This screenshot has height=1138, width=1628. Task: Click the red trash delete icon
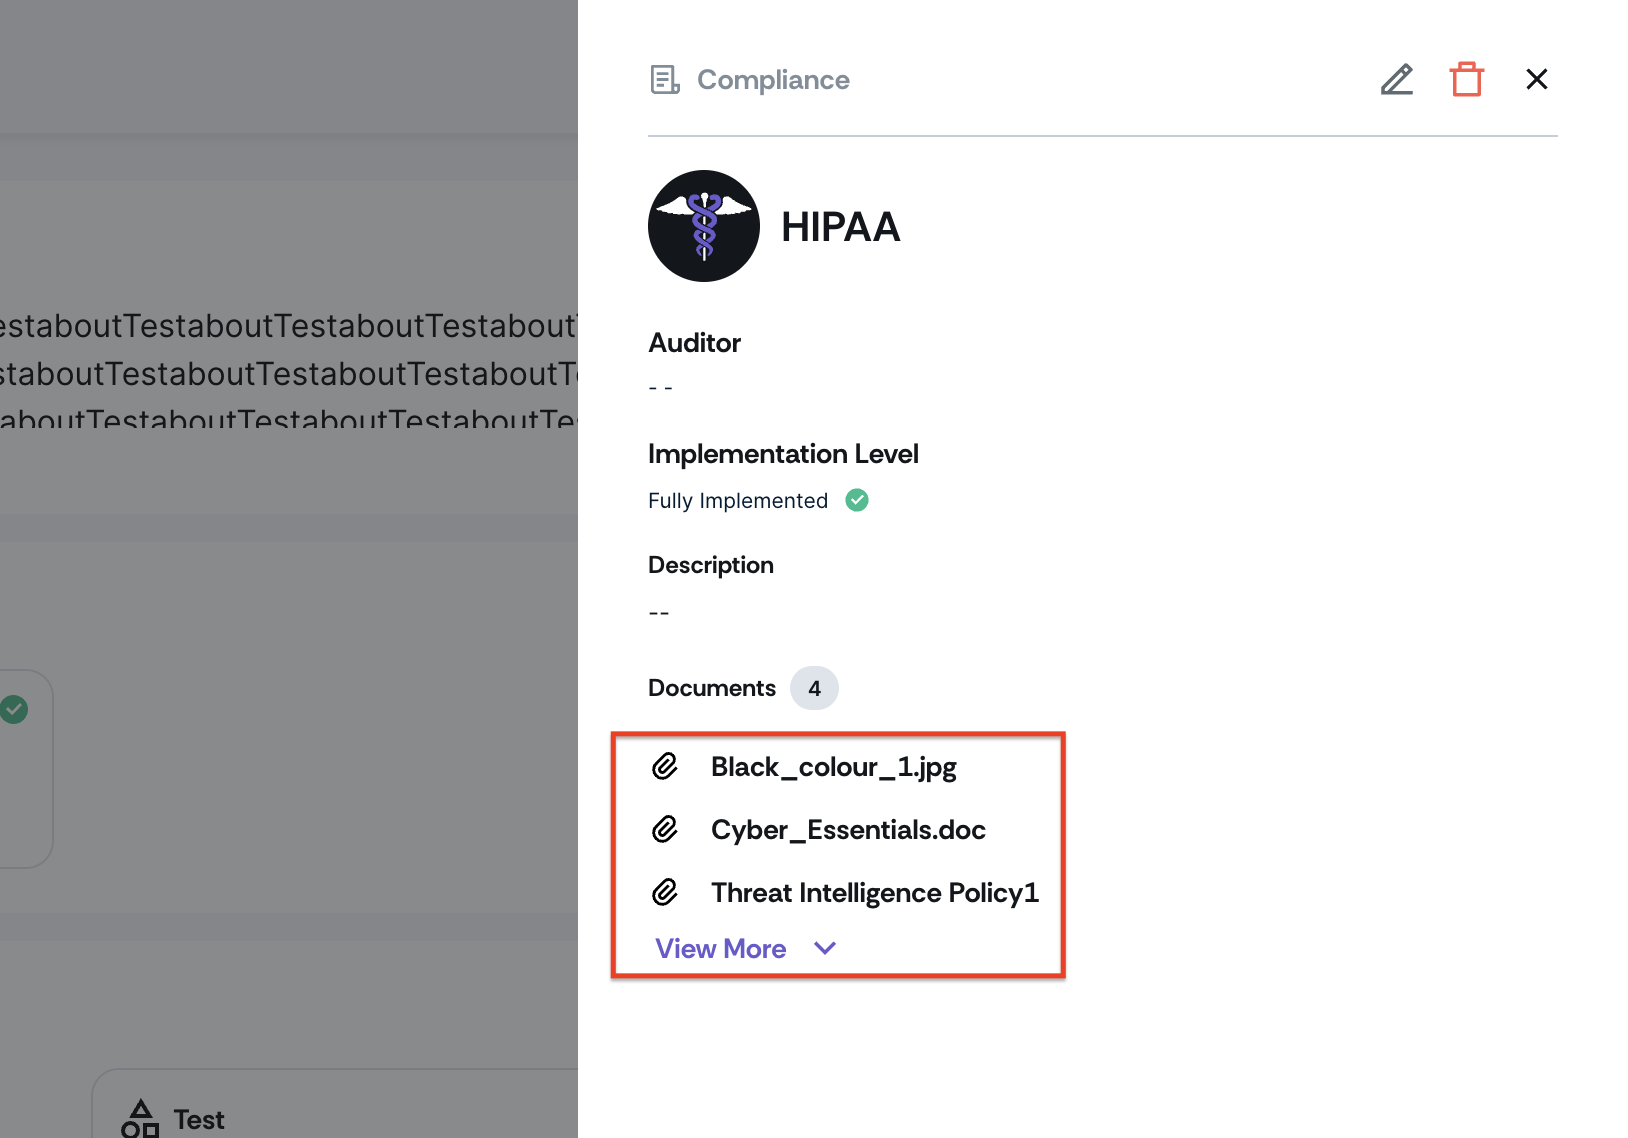[1466, 80]
